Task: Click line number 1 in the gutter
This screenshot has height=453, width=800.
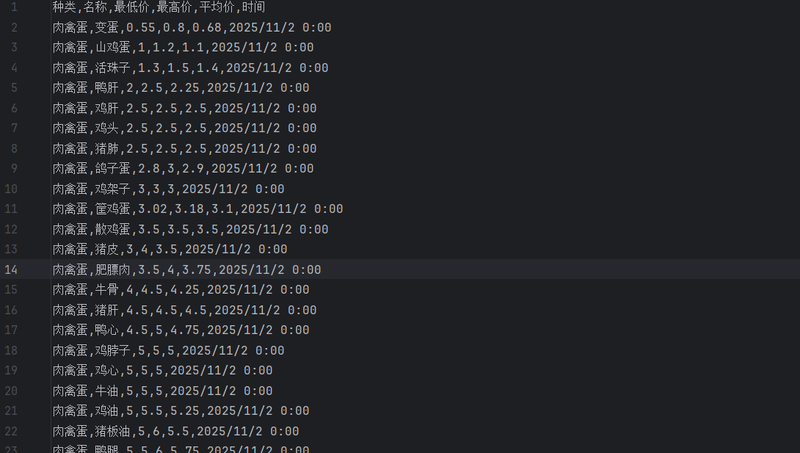Action: [x=14, y=7]
